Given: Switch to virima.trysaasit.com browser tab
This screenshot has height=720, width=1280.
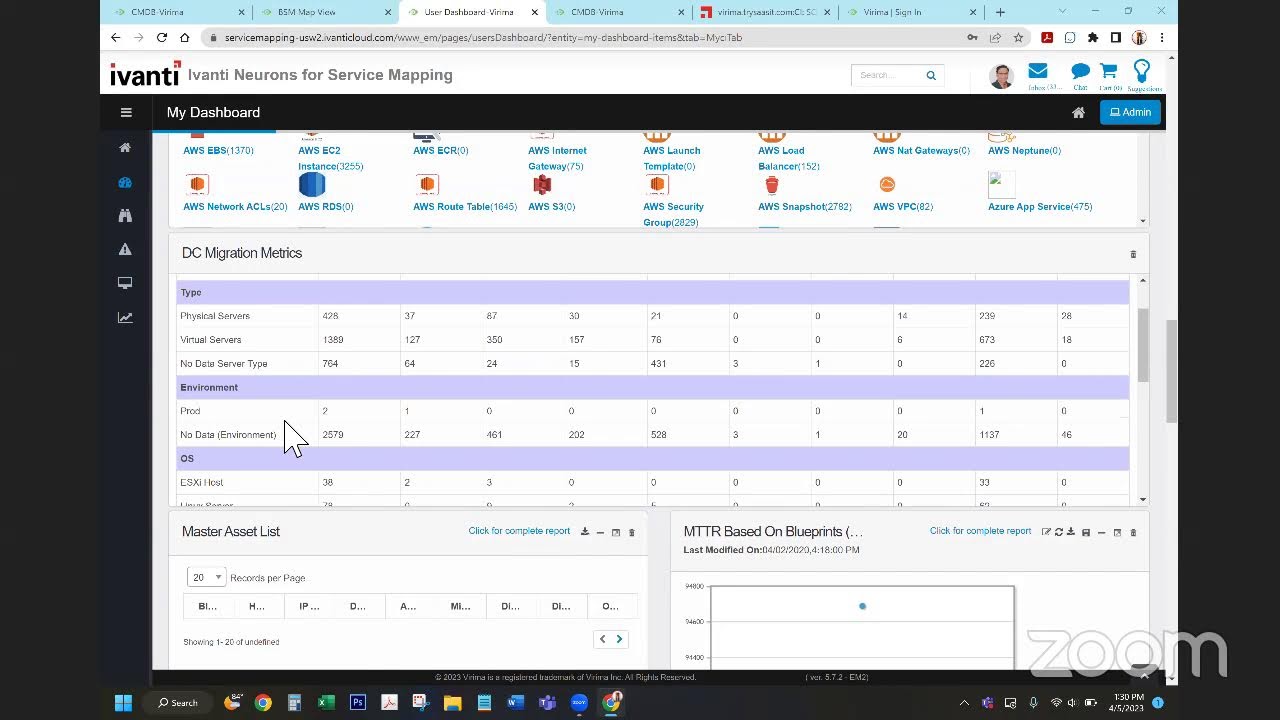Looking at the screenshot, I should click(766, 12).
